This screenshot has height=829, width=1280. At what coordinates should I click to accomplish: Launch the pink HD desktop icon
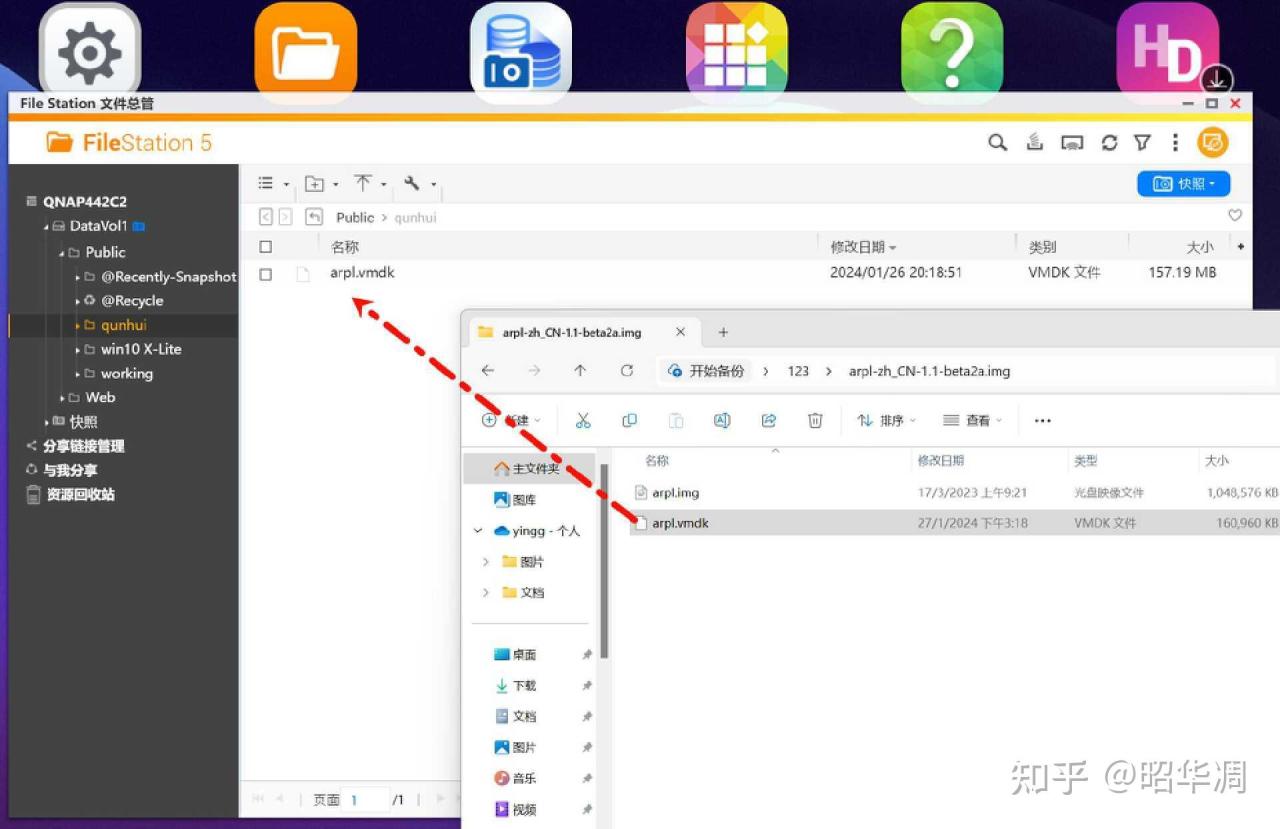coord(1168,50)
